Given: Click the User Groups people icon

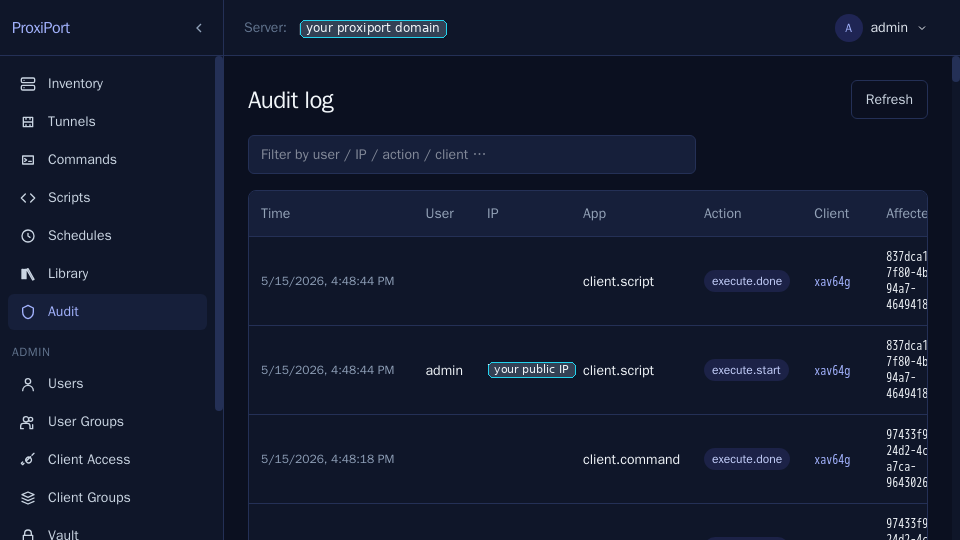Looking at the screenshot, I should [28, 422].
